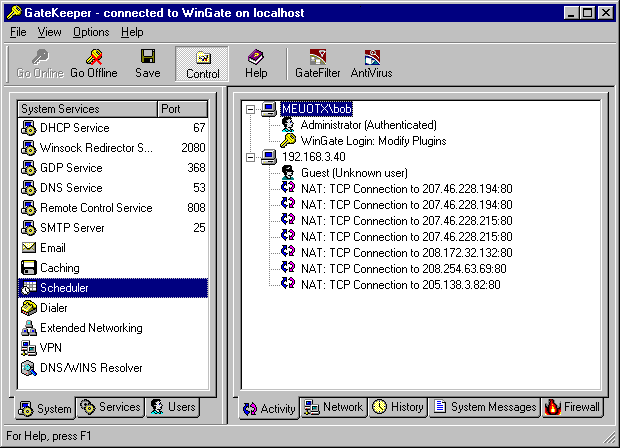This screenshot has width=620, height=448.
Task: Click the Guest user icon
Action: point(288,173)
